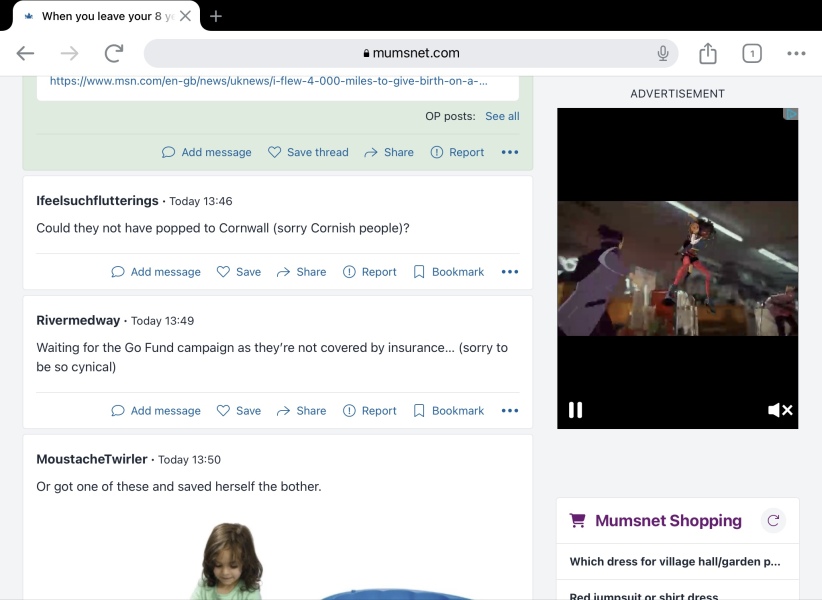Screen dimensions: 822x600
Task: Click 'See all' next to OP posts
Action: (x=502, y=116)
